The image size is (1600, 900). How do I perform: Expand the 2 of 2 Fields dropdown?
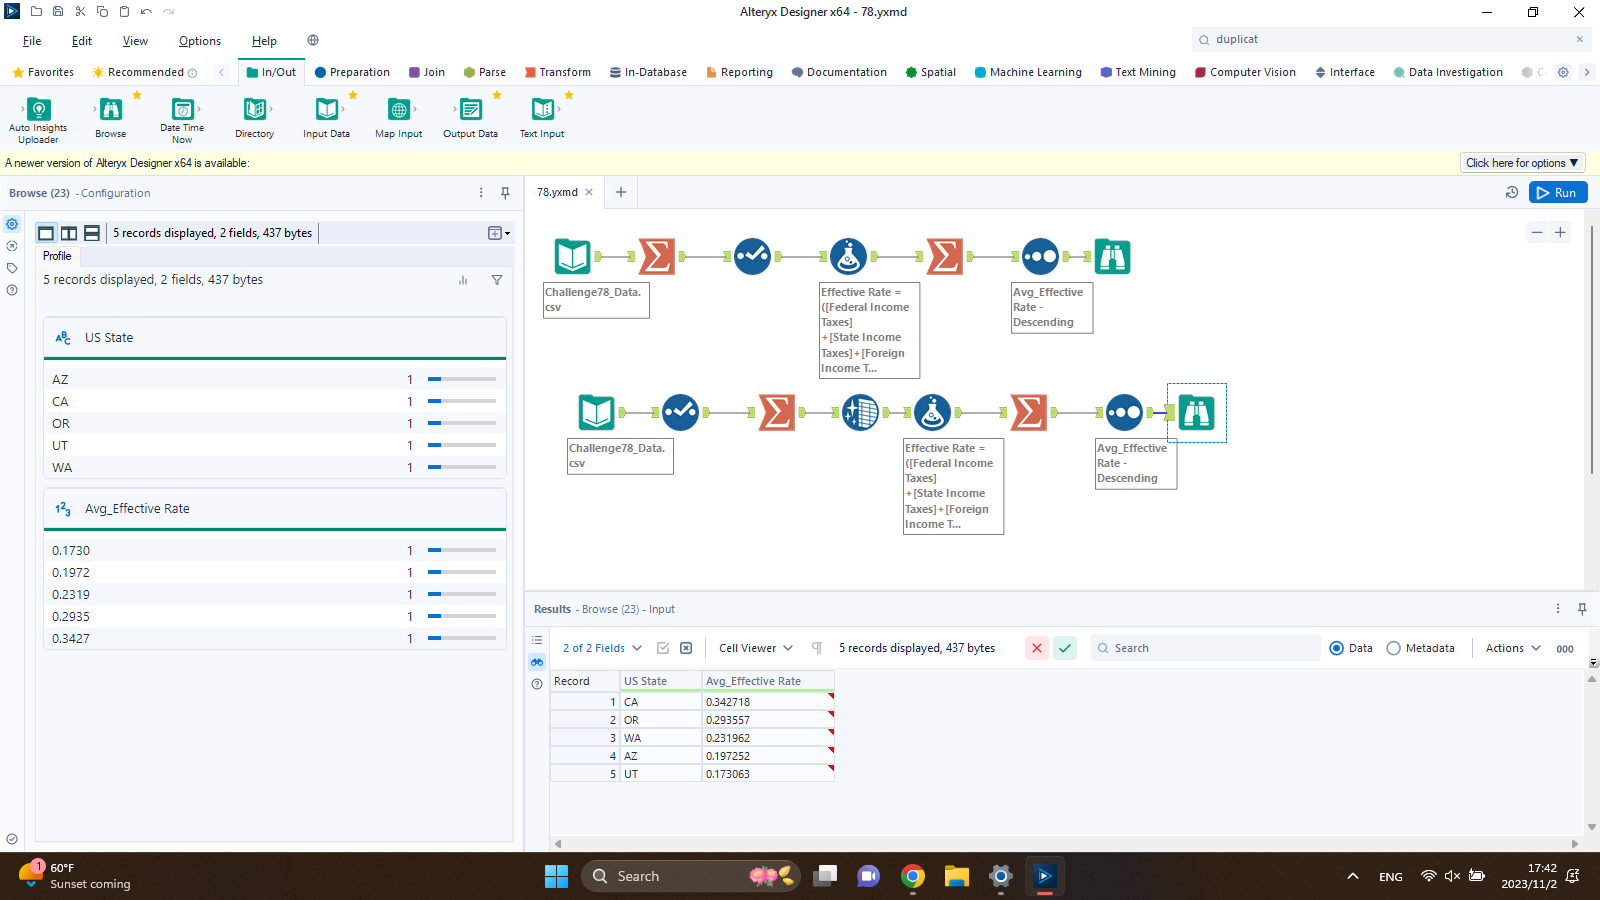602,648
